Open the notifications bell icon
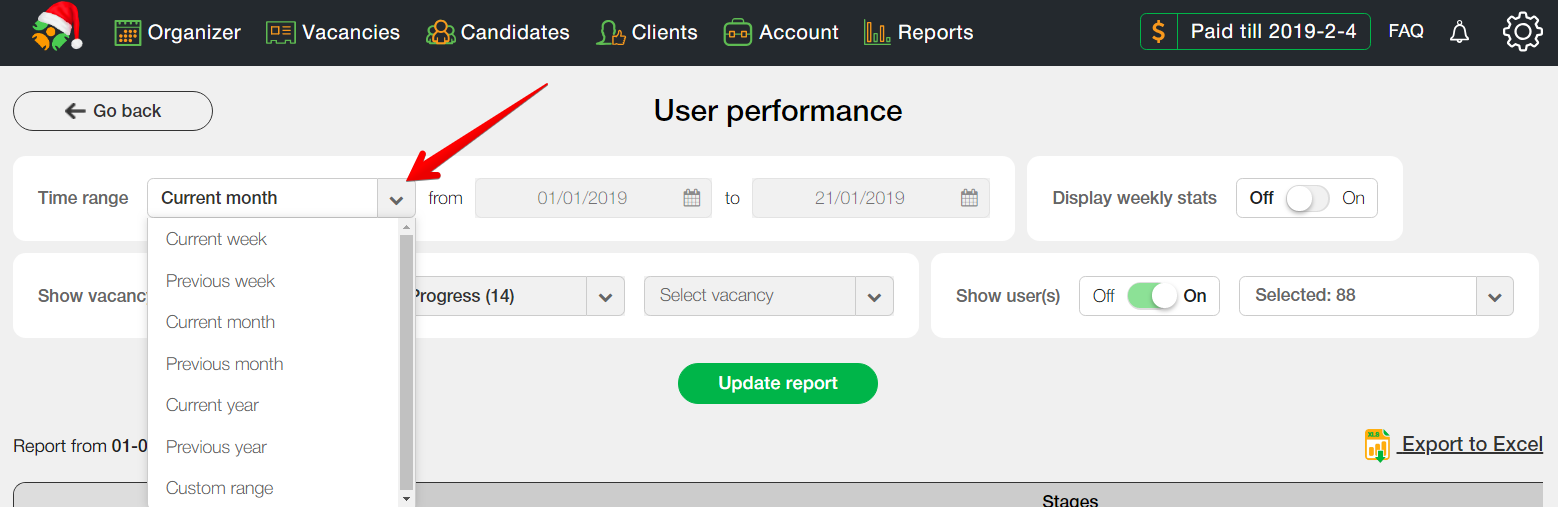The height and width of the screenshot is (507, 1558). coord(1459,32)
